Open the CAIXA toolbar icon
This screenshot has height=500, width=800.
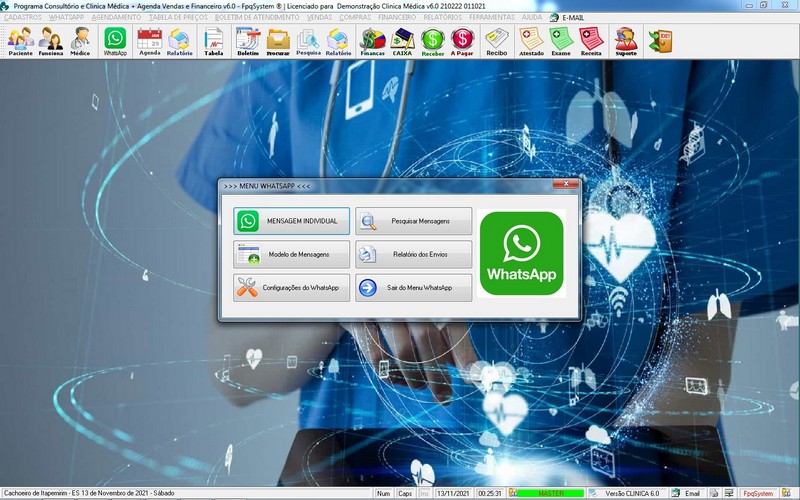coord(402,42)
